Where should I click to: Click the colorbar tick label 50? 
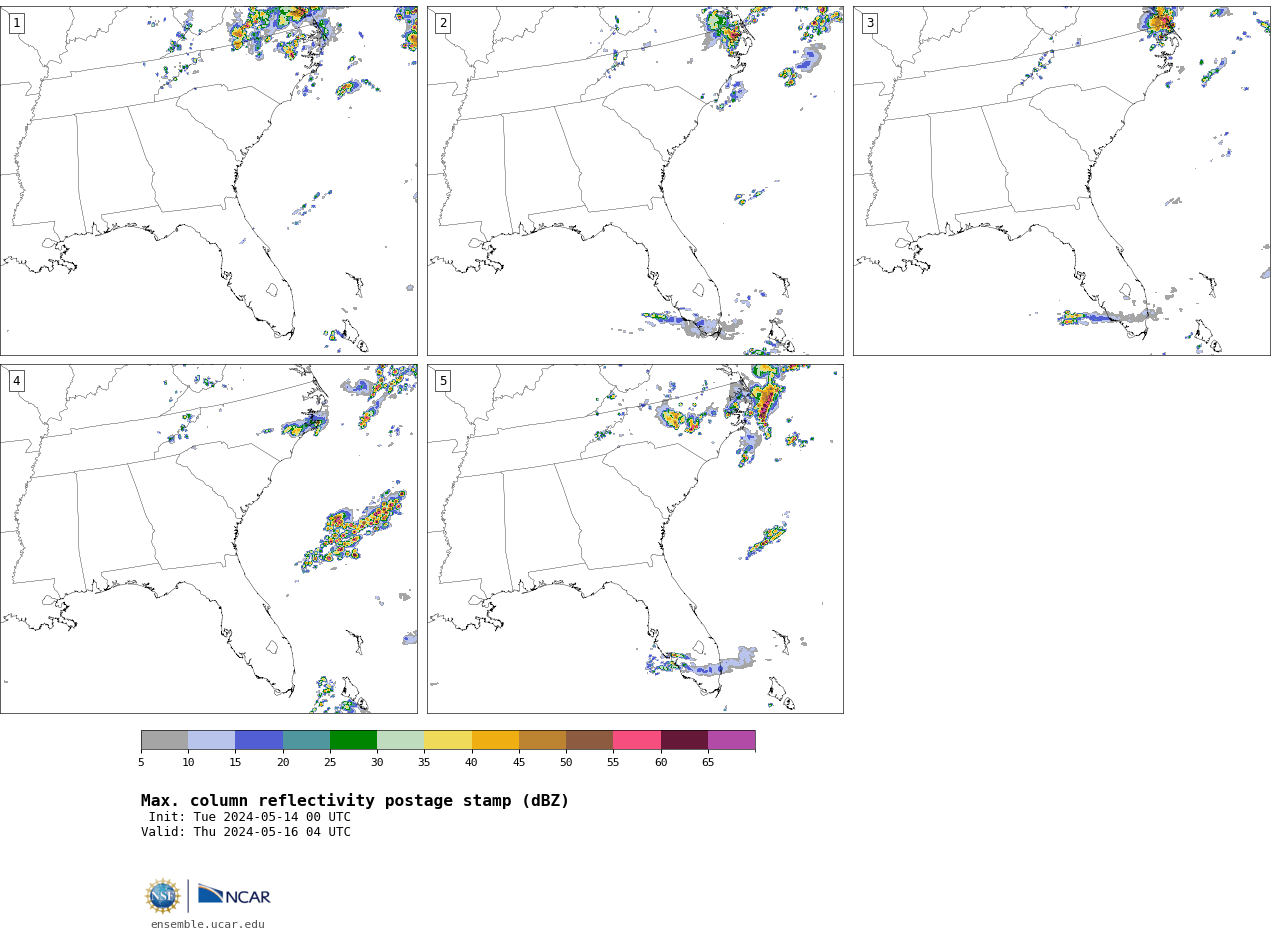(566, 763)
